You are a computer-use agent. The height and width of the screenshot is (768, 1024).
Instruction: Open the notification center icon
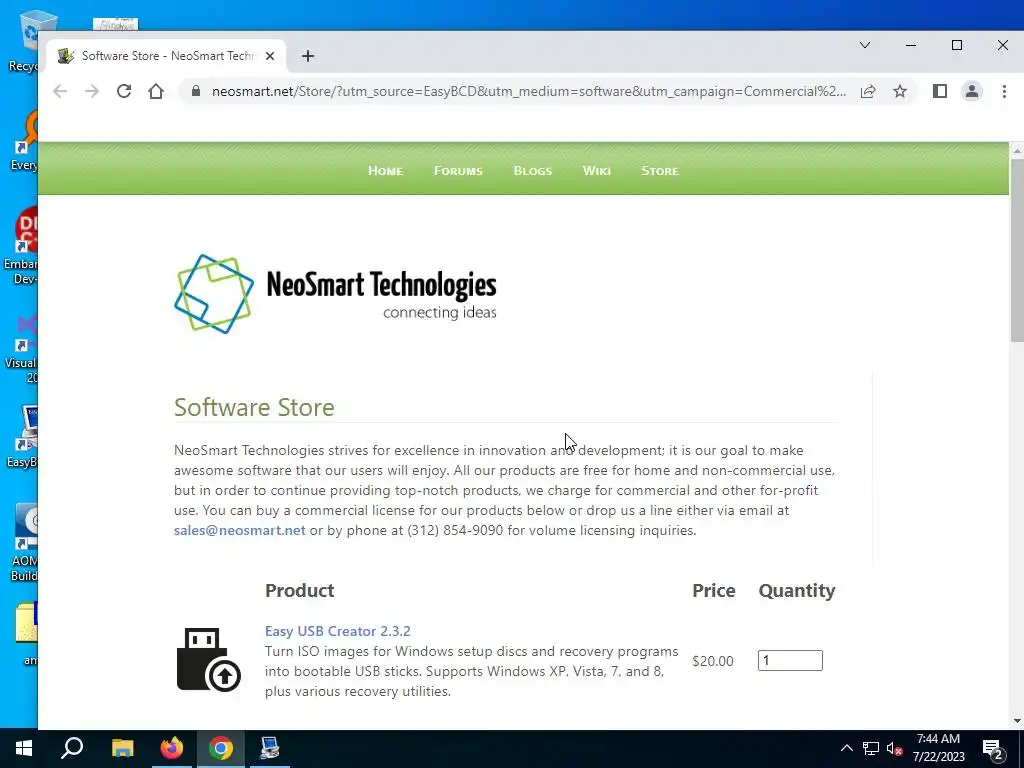click(993, 748)
